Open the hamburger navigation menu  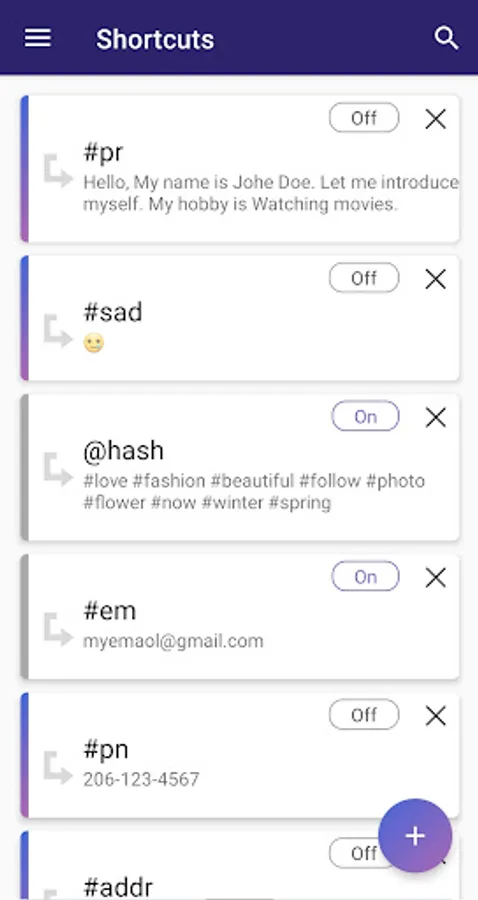38,38
